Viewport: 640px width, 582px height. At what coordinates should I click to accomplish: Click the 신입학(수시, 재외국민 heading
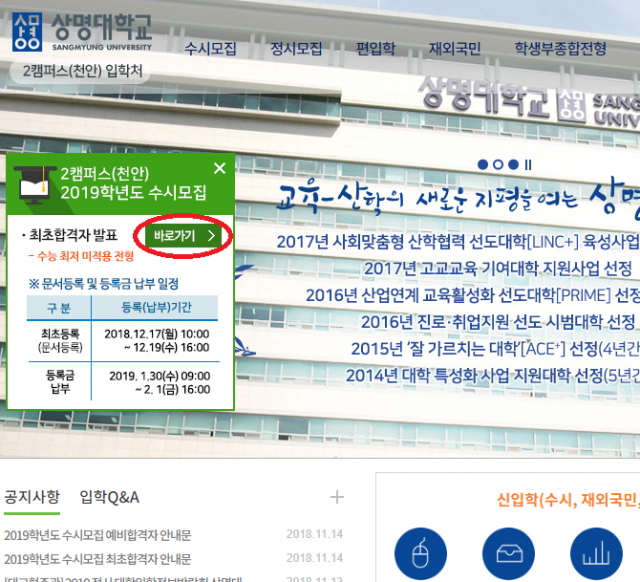(x=568, y=500)
